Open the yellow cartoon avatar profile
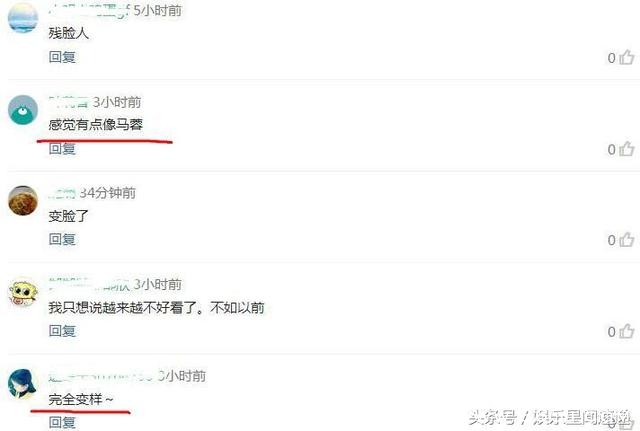The image size is (640, 431). (x=23, y=291)
